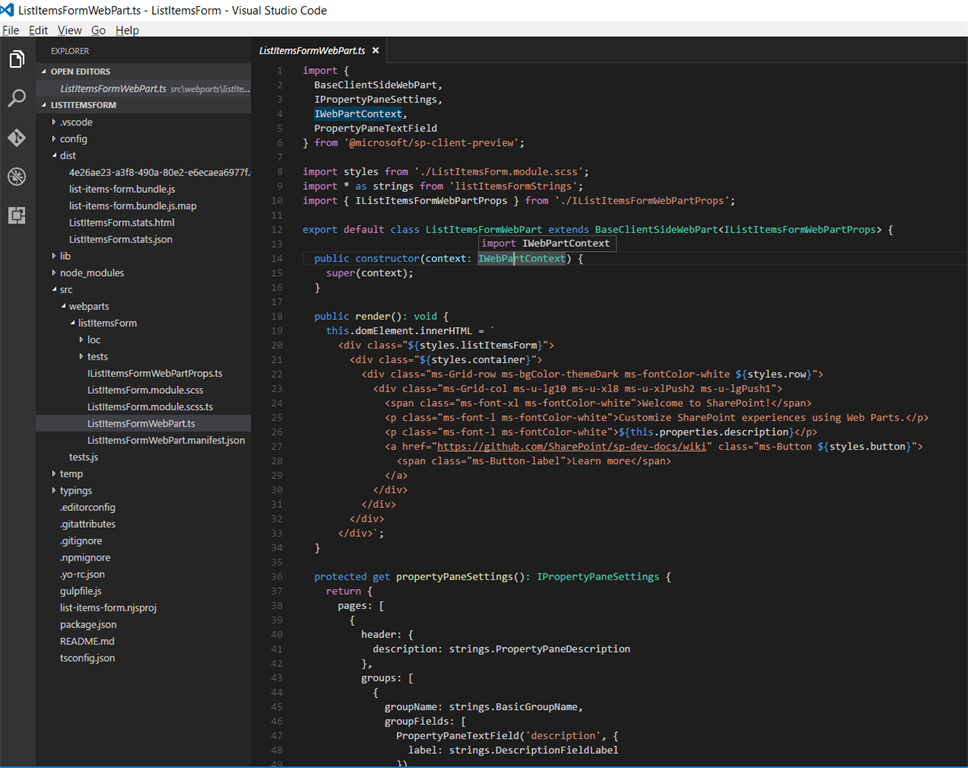This screenshot has width=968, height=768.
Task: Open the Help menu
Action: click(x=127, y=30)
